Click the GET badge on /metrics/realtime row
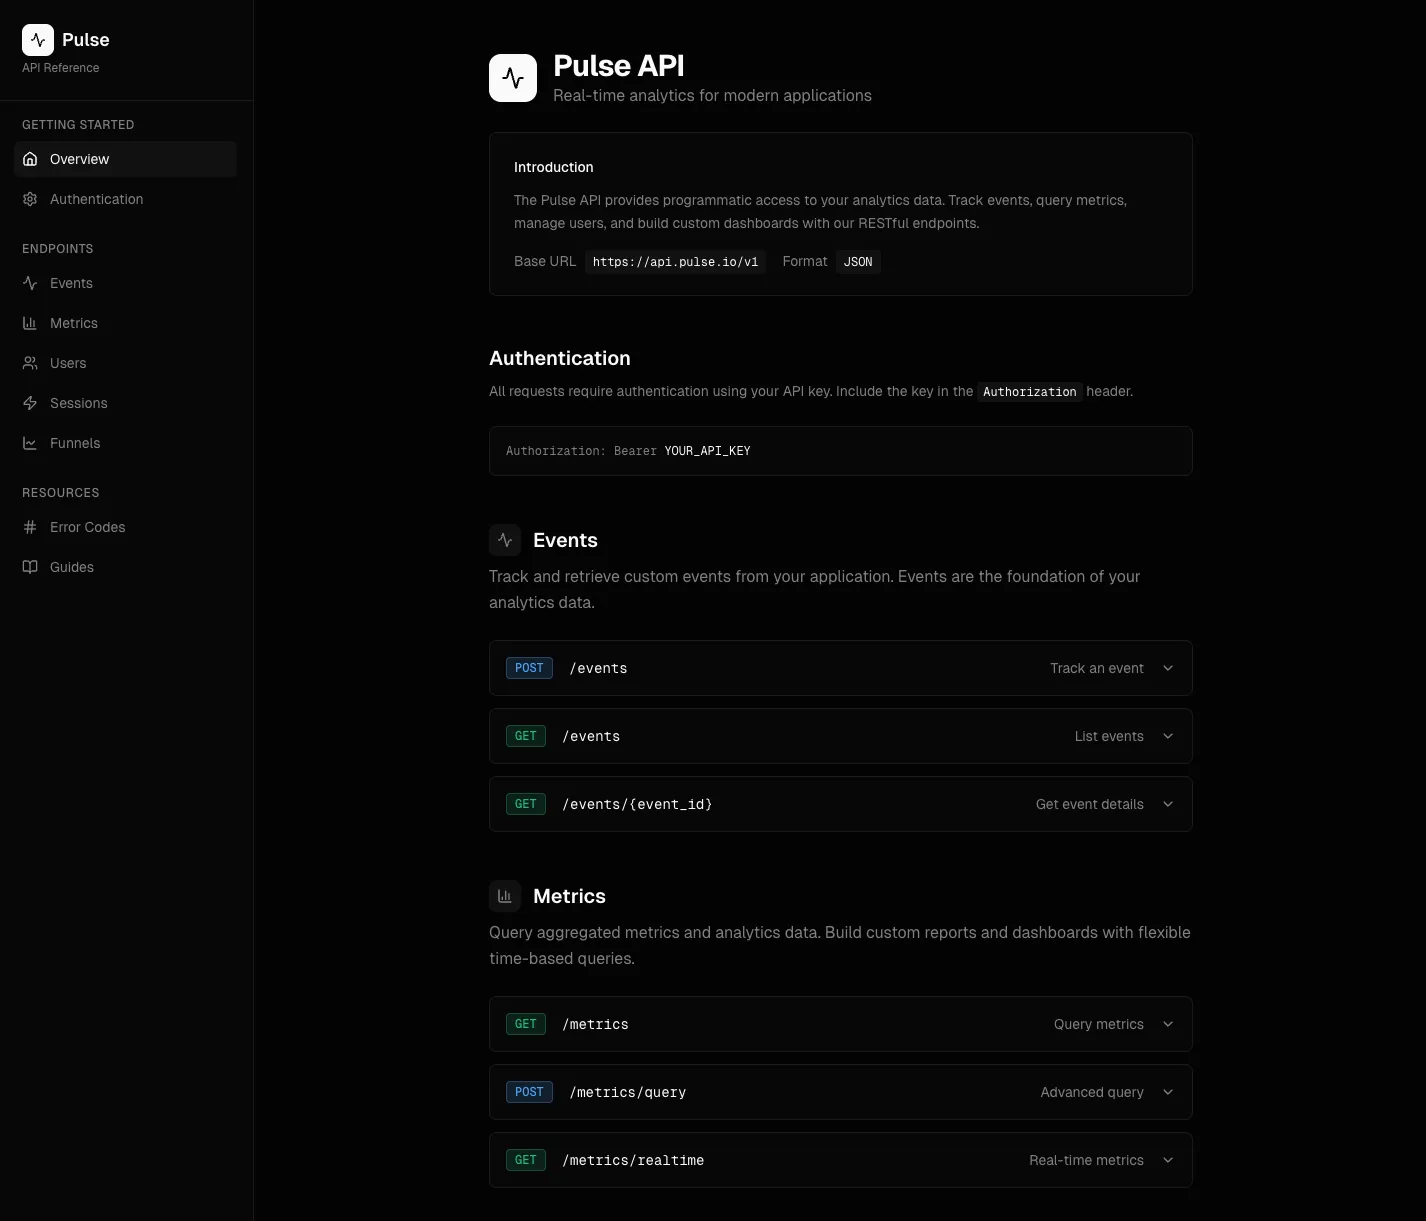This screenshot has height=1221, width=1426. 526,1160
